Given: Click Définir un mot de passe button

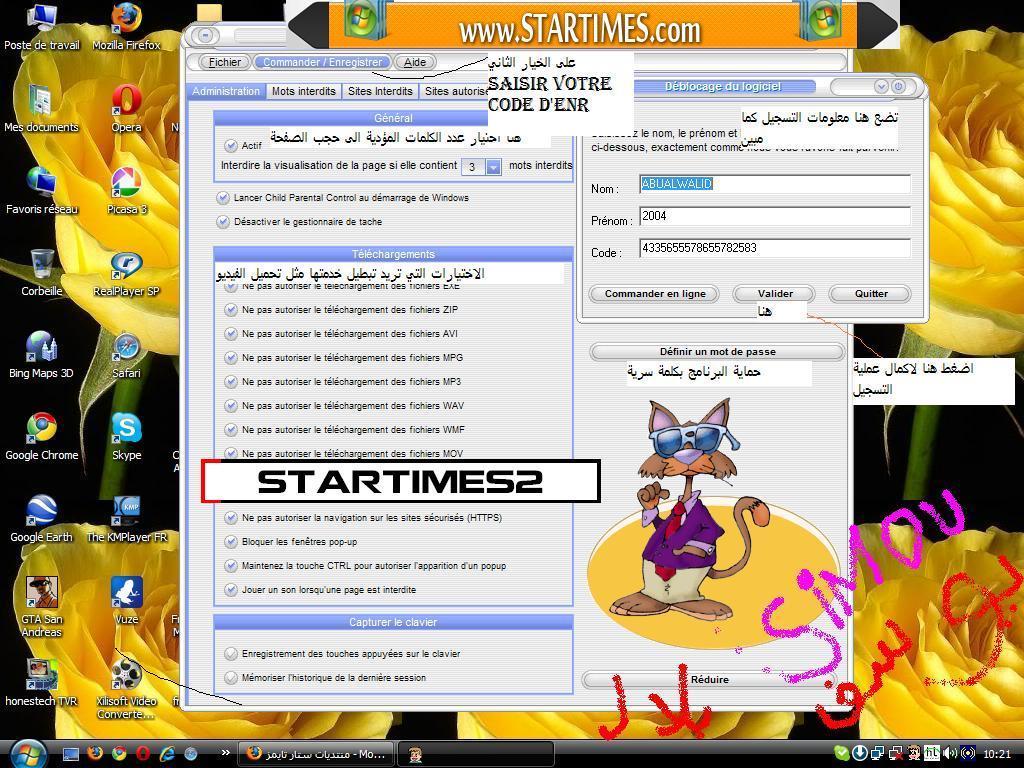Looking at the screenshot, I should click(x=717, y=351).
